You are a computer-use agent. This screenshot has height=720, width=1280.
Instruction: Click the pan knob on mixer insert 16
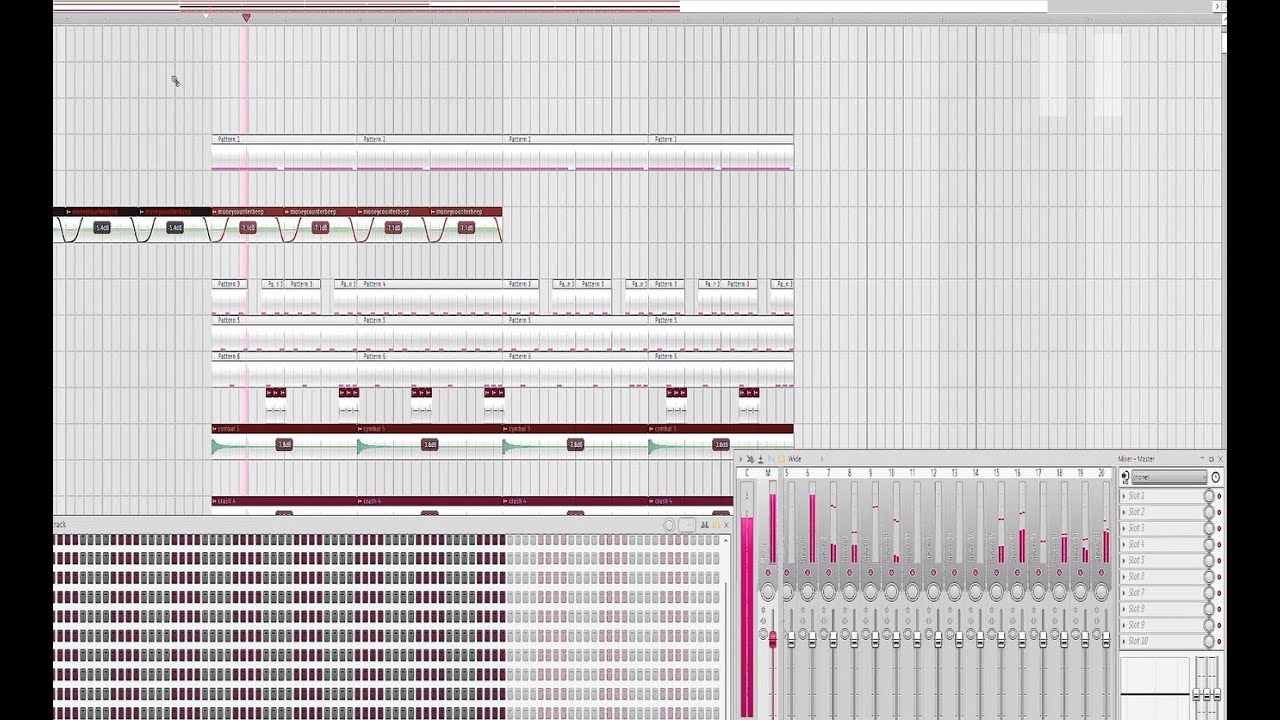1017,593
